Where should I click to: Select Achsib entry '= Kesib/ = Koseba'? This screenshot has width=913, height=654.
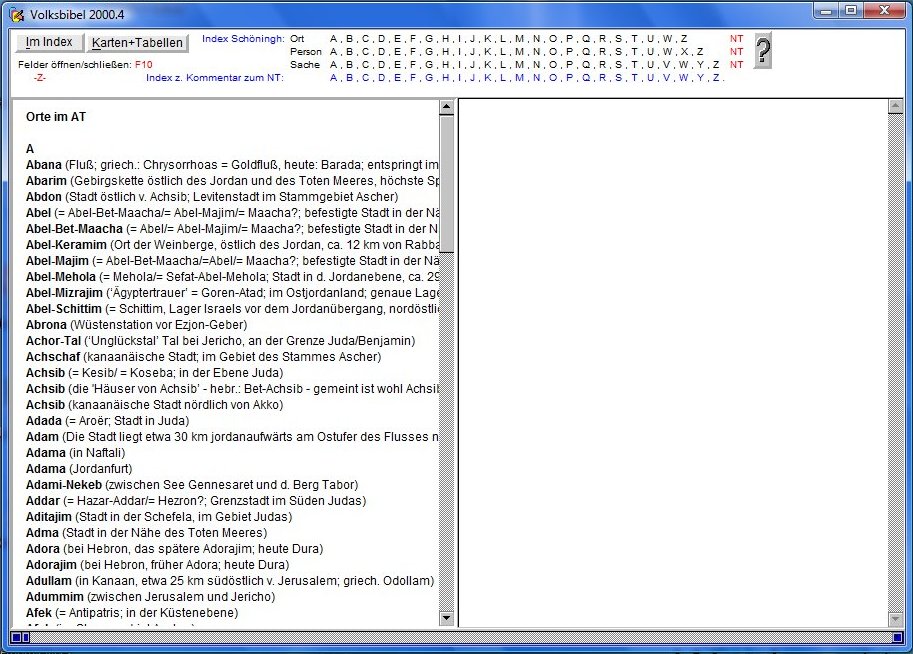pyautogui.click(x=154, y=373)
